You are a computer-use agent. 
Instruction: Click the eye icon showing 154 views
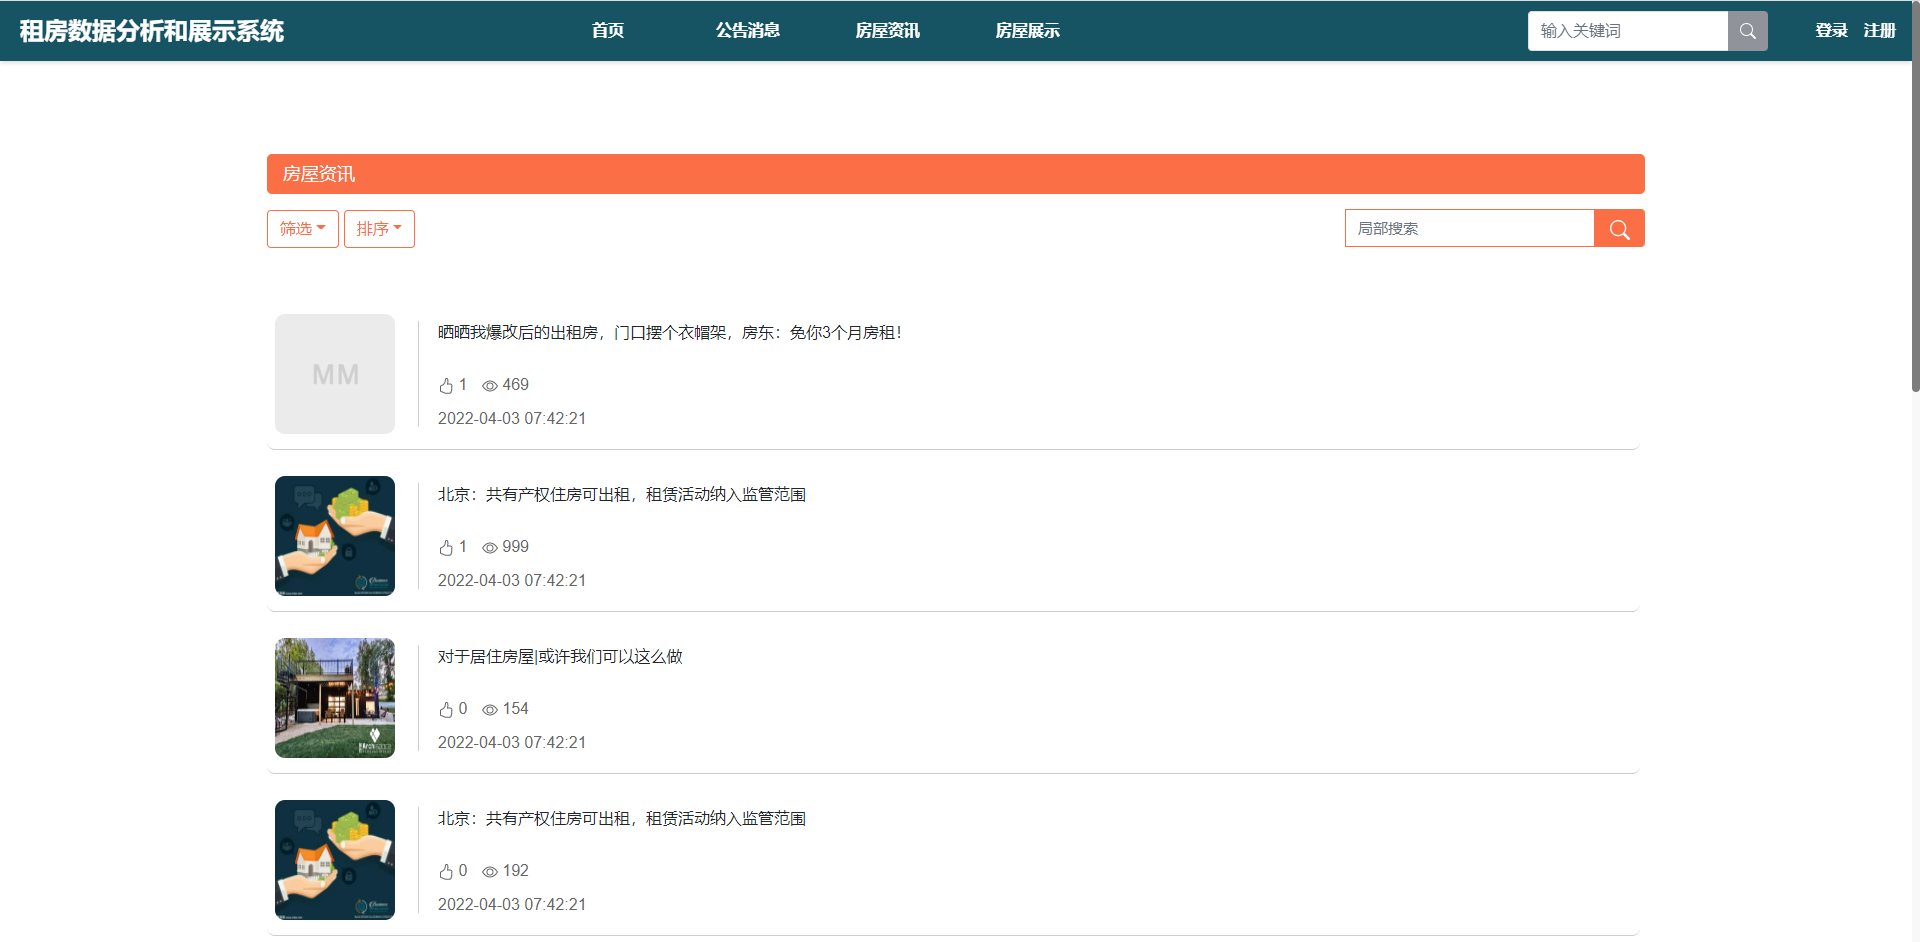[489, 709]
